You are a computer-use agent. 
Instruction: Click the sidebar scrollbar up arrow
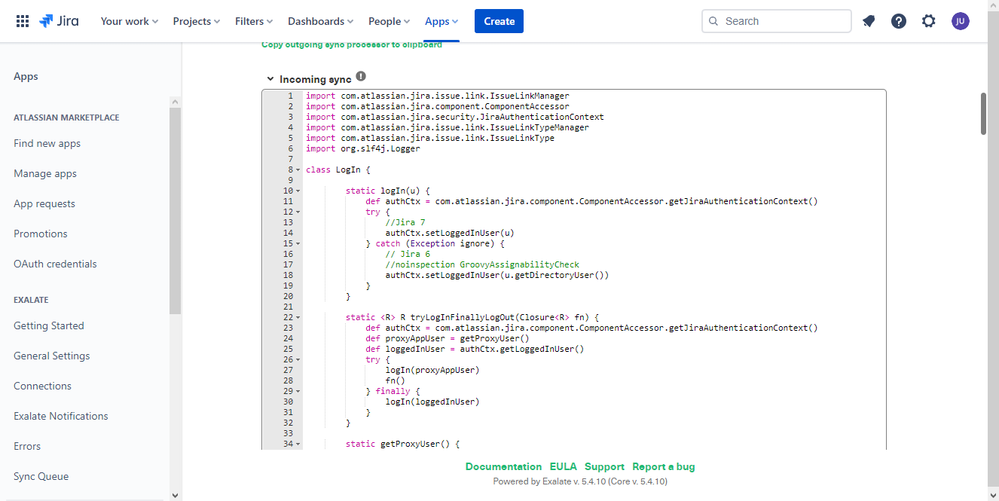[175, 102]
